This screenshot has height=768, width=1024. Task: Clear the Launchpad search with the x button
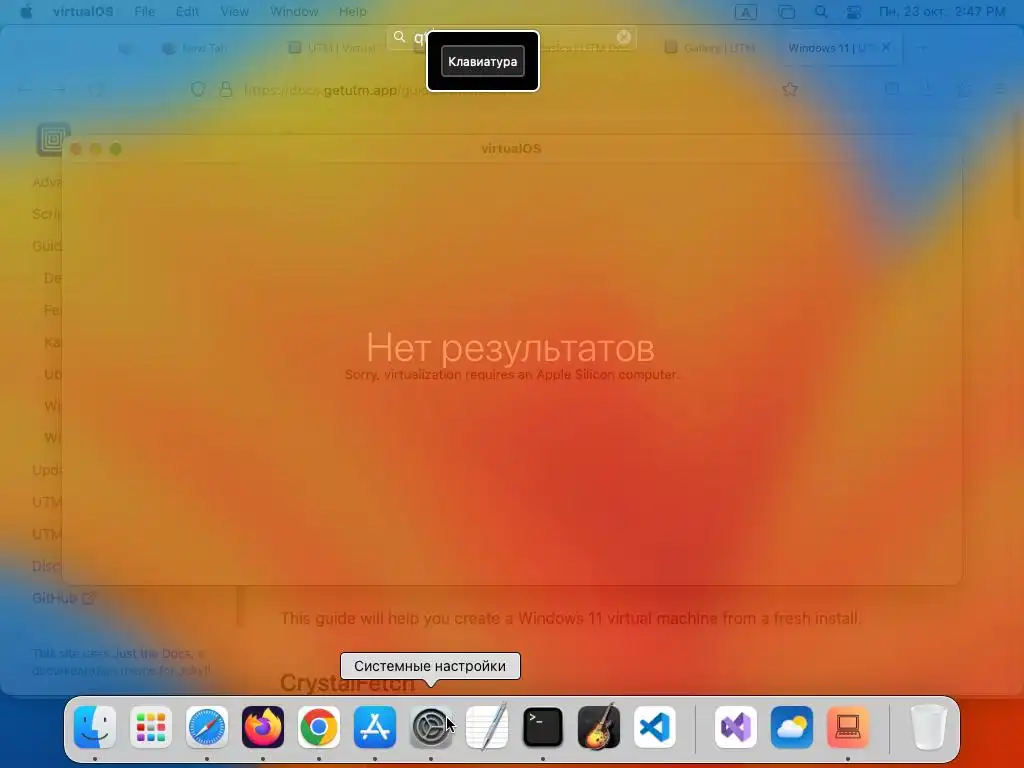pyautogui.click(x=624, y=37)
